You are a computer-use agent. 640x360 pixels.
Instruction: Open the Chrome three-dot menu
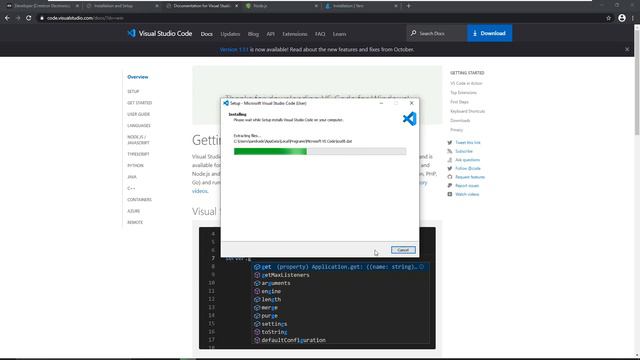click(633, 18)
